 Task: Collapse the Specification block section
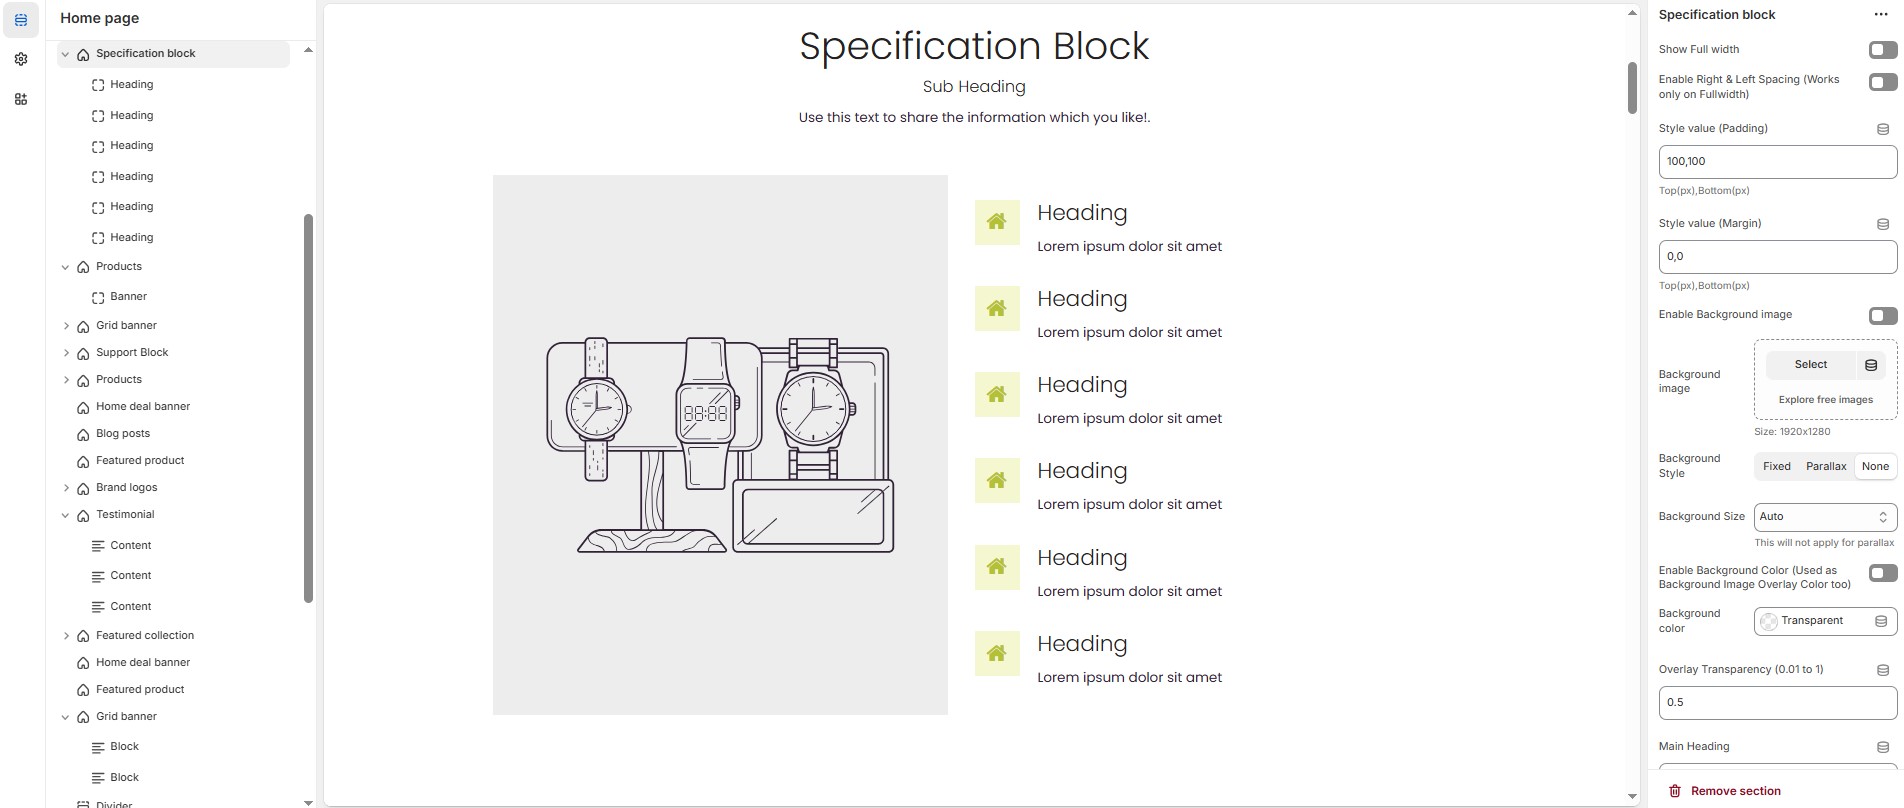[x=66, y=54]
